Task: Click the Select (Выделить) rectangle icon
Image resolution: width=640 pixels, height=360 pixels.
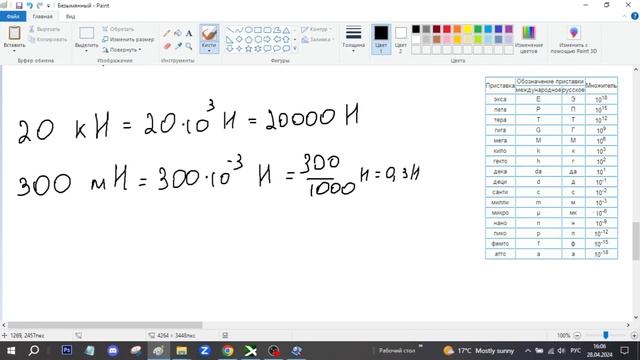Action: pos(87,33)
